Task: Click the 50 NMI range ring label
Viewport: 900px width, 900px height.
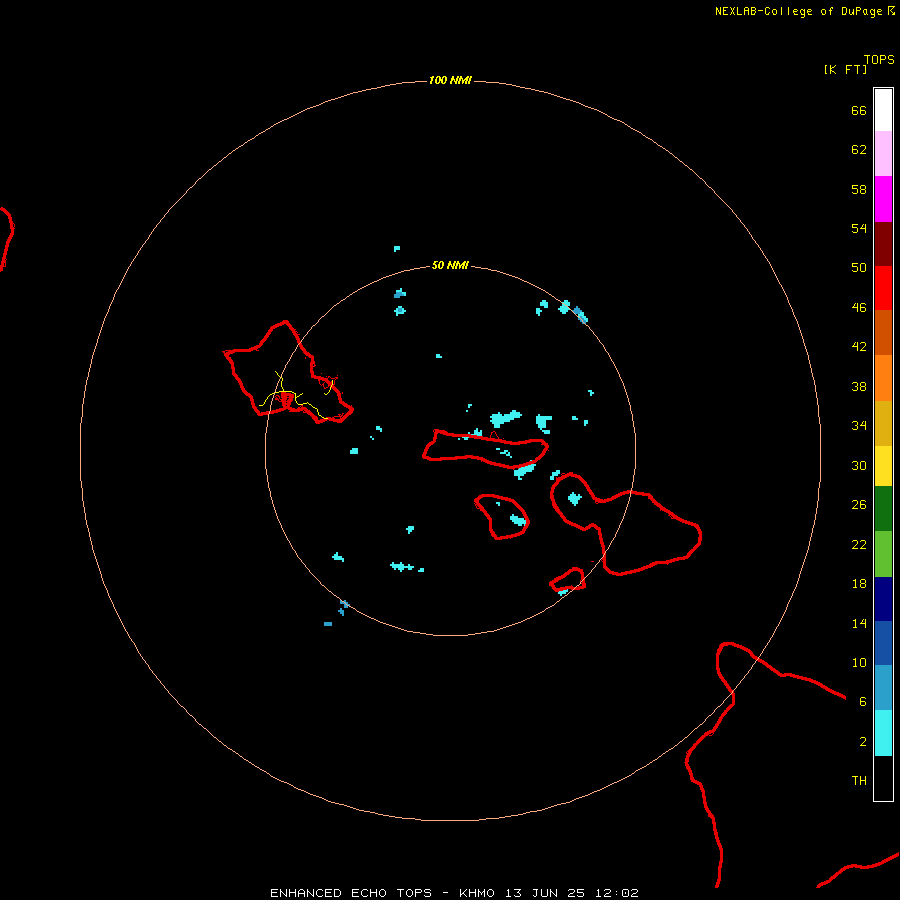Action: tap(450, 265)
